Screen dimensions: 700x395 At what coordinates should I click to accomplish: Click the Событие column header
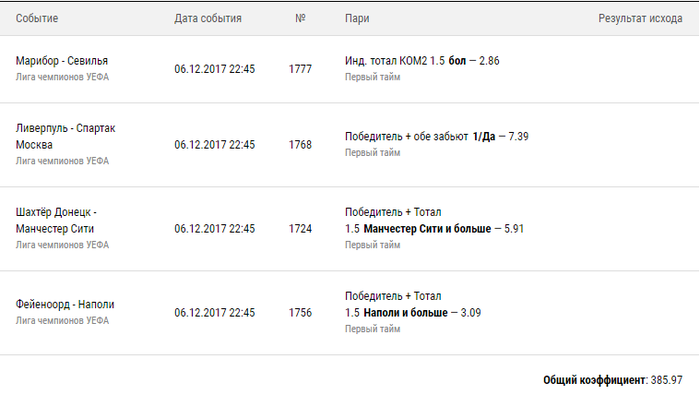click(x=37, y=18)
